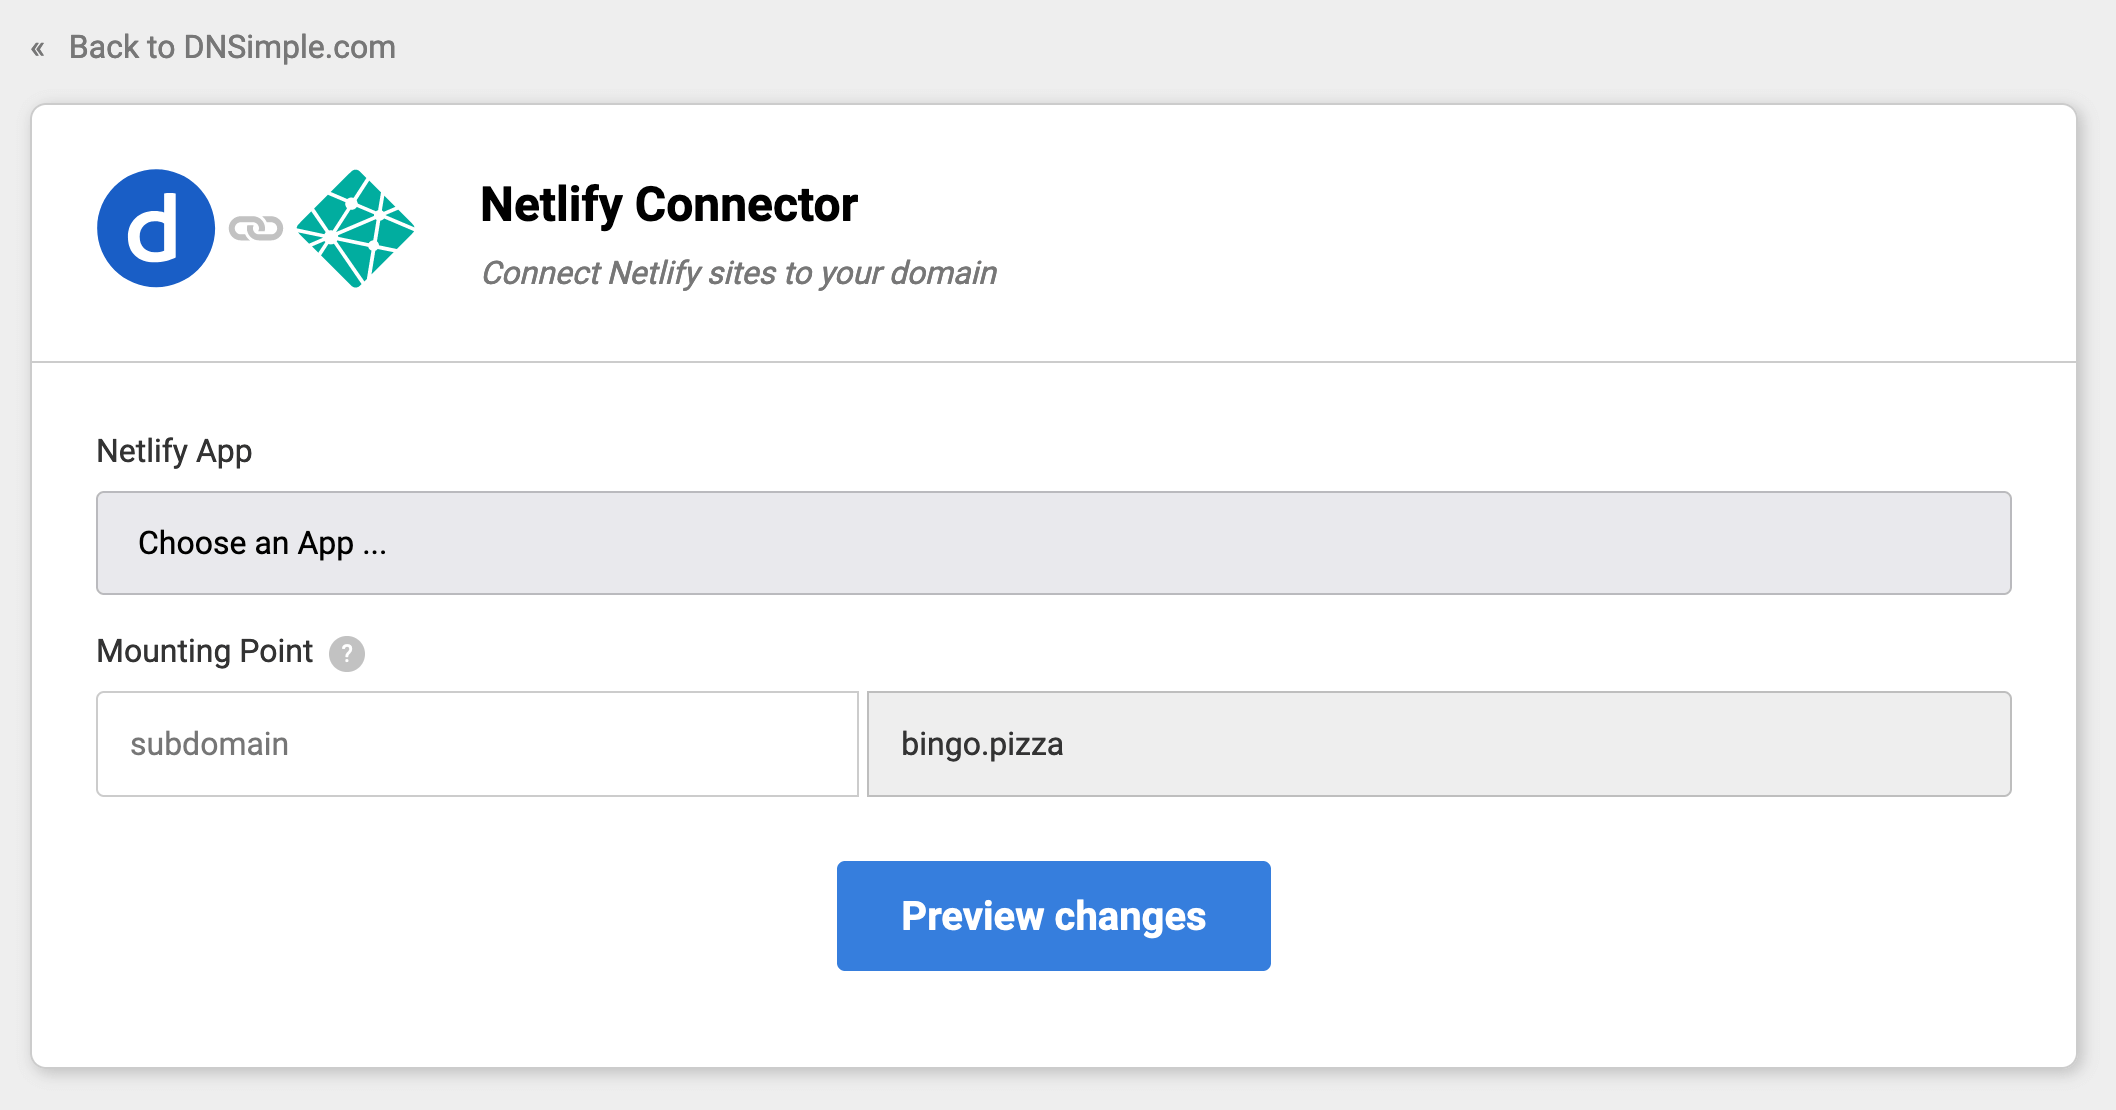The image size is (2116, 1110).
Task: Click the Netlify Connector heading
Action: point(668,204)
